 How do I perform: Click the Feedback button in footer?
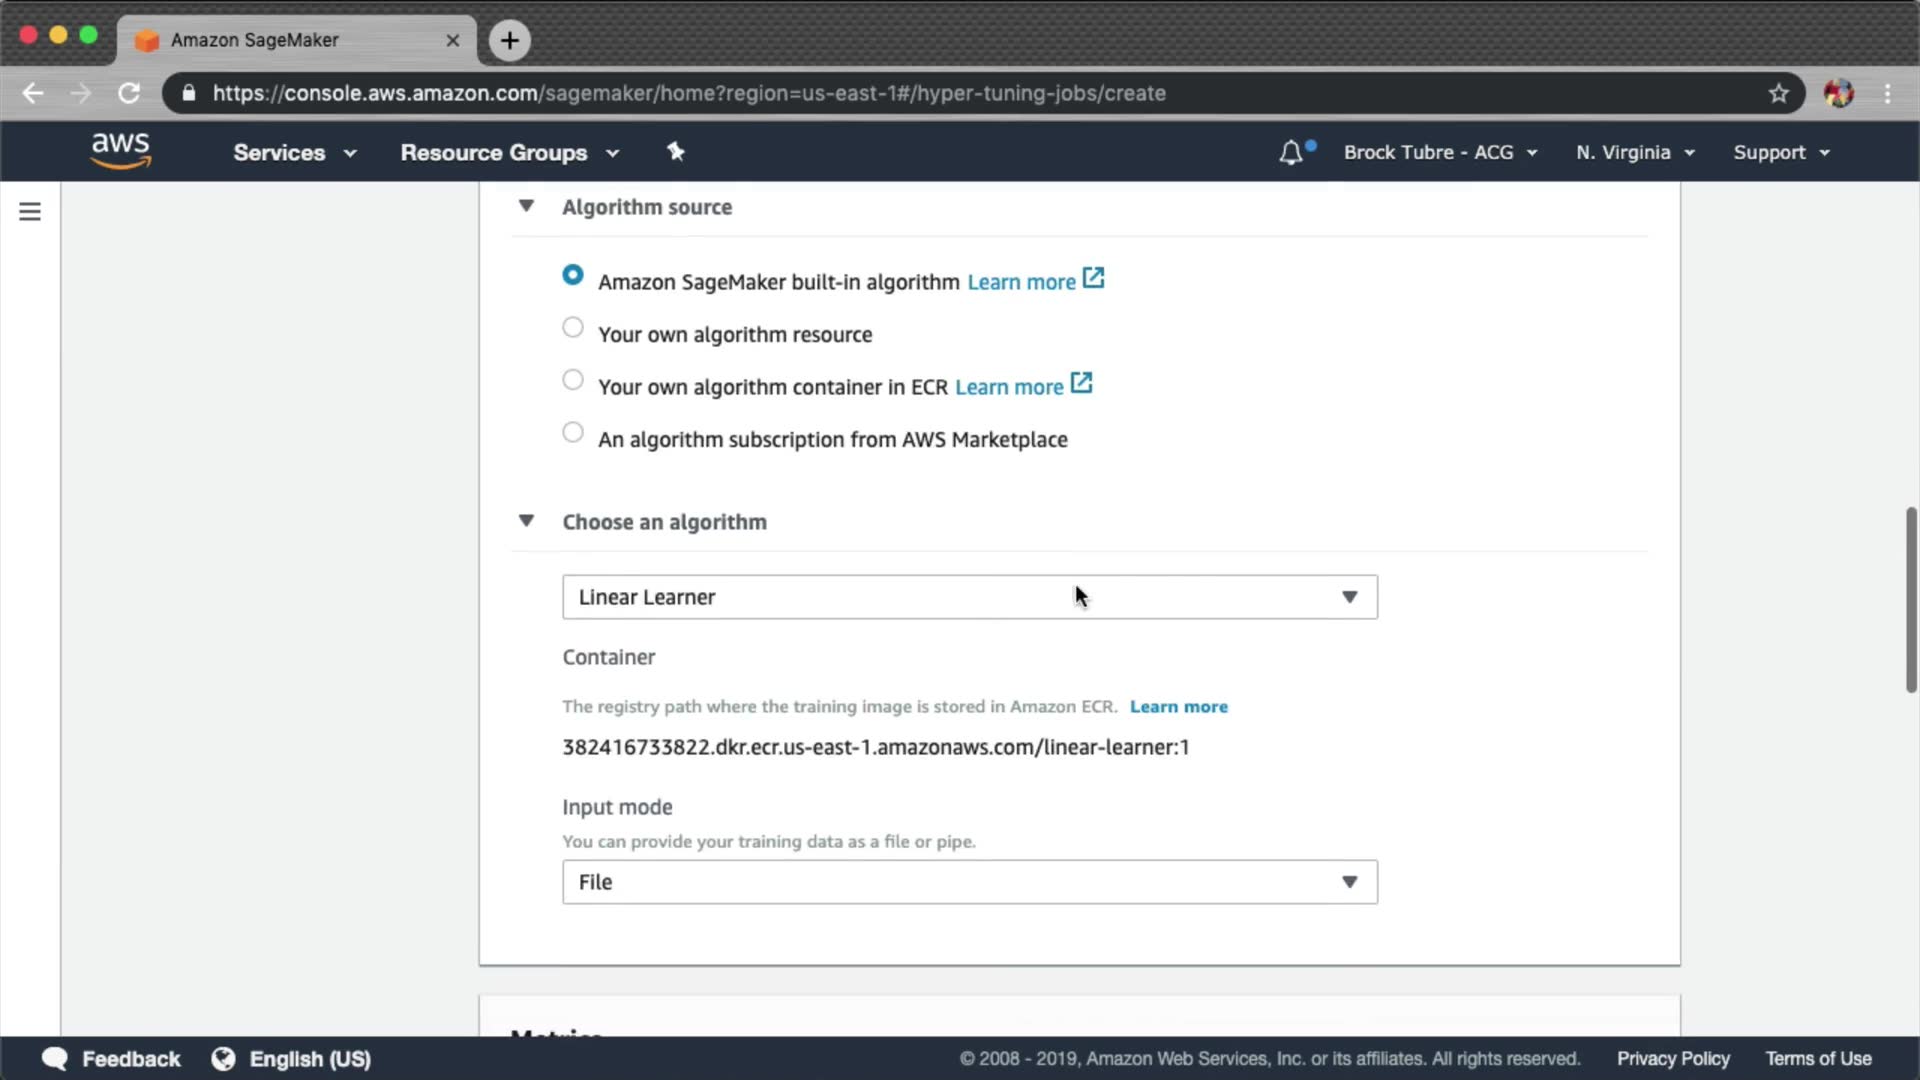click(x=112, y=1059)
